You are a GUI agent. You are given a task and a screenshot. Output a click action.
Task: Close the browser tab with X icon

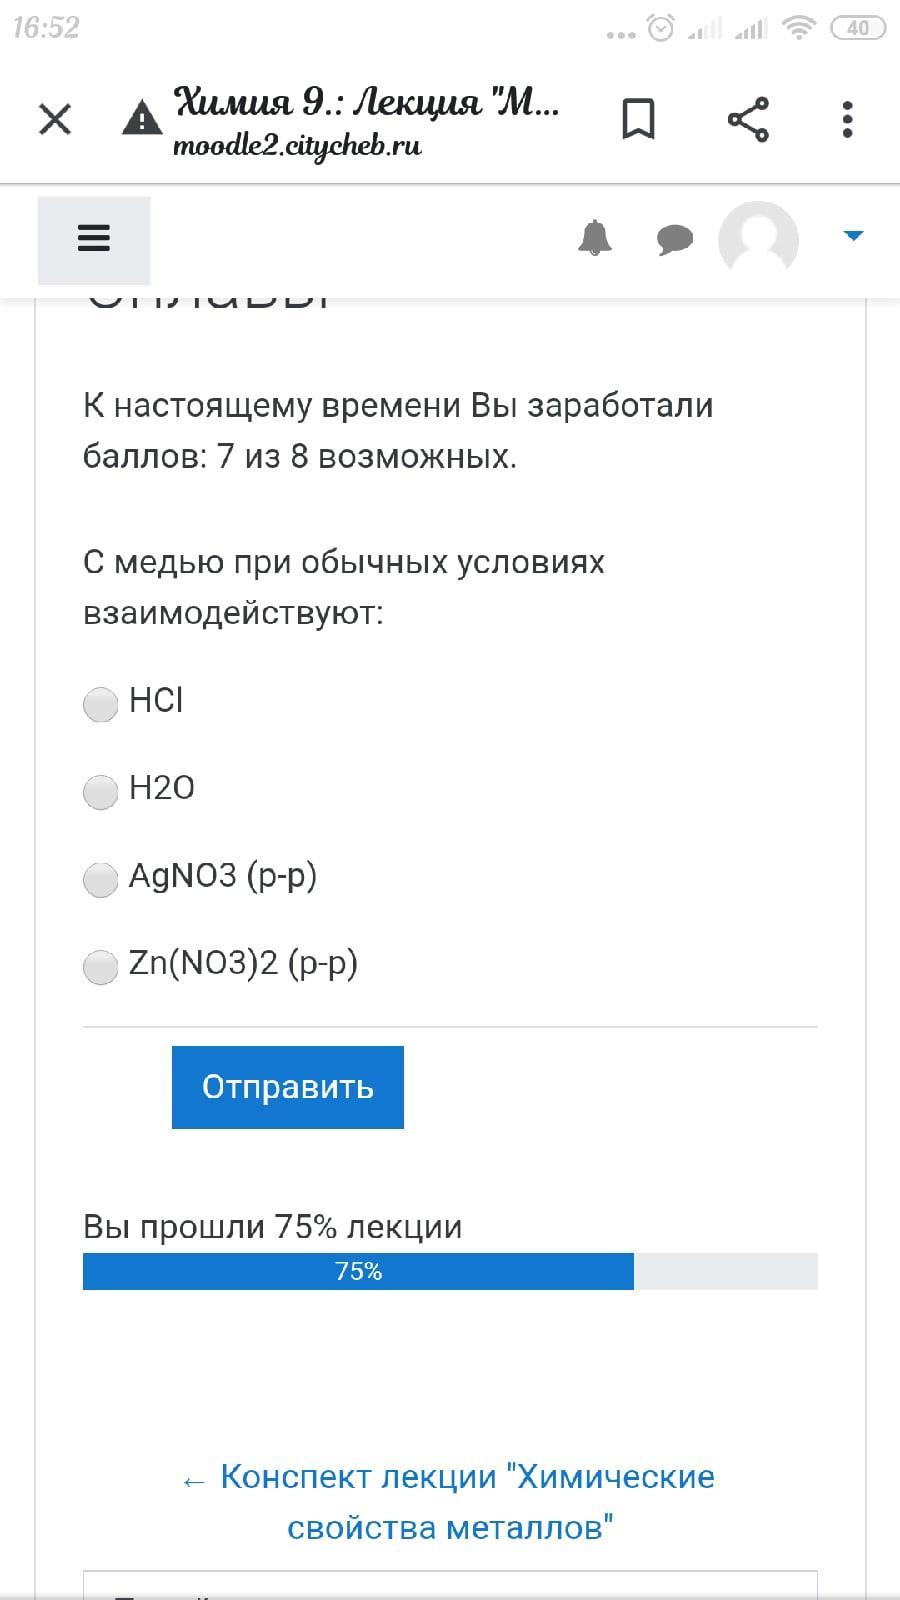[x=55, y=120]
